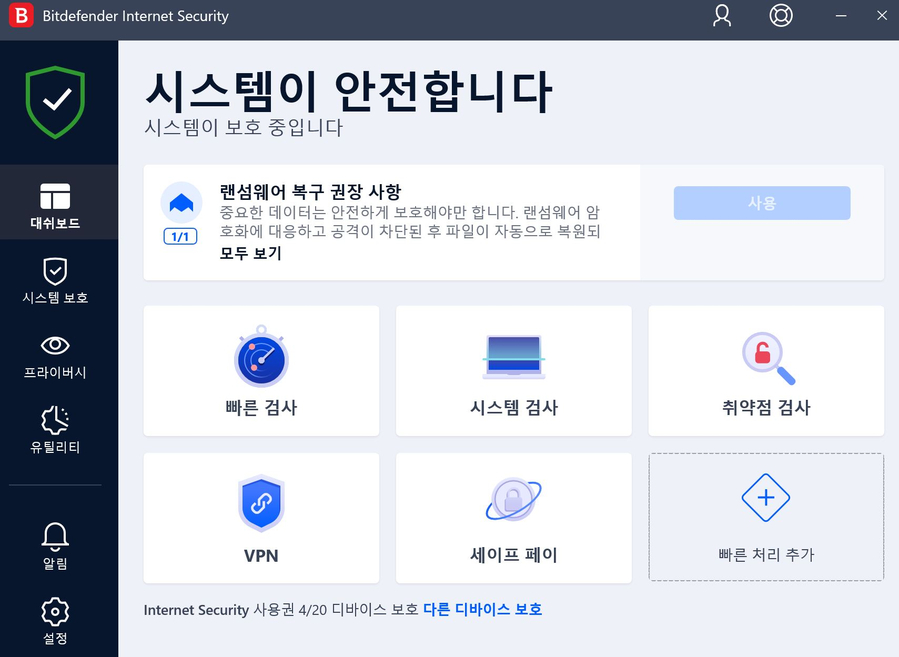Click the 빠른 처리 추가 label
Viewport: 899px width, 657px height.
[766, 554]
